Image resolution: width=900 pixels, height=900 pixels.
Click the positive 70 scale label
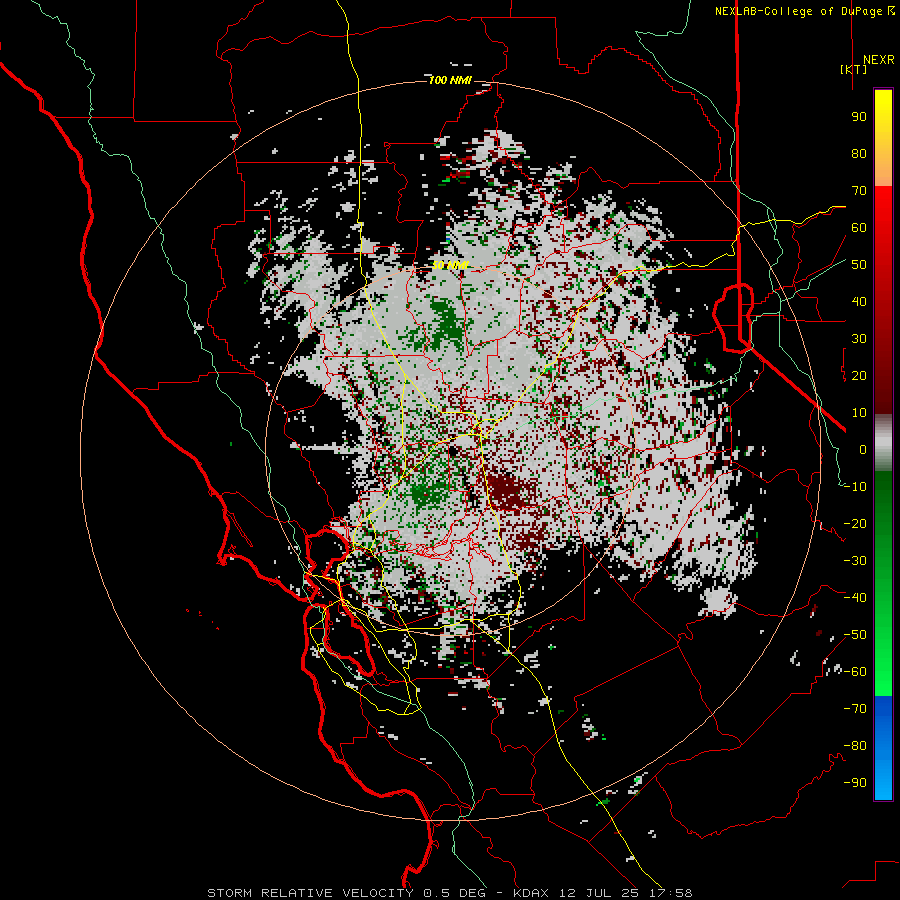pos(859,191)
